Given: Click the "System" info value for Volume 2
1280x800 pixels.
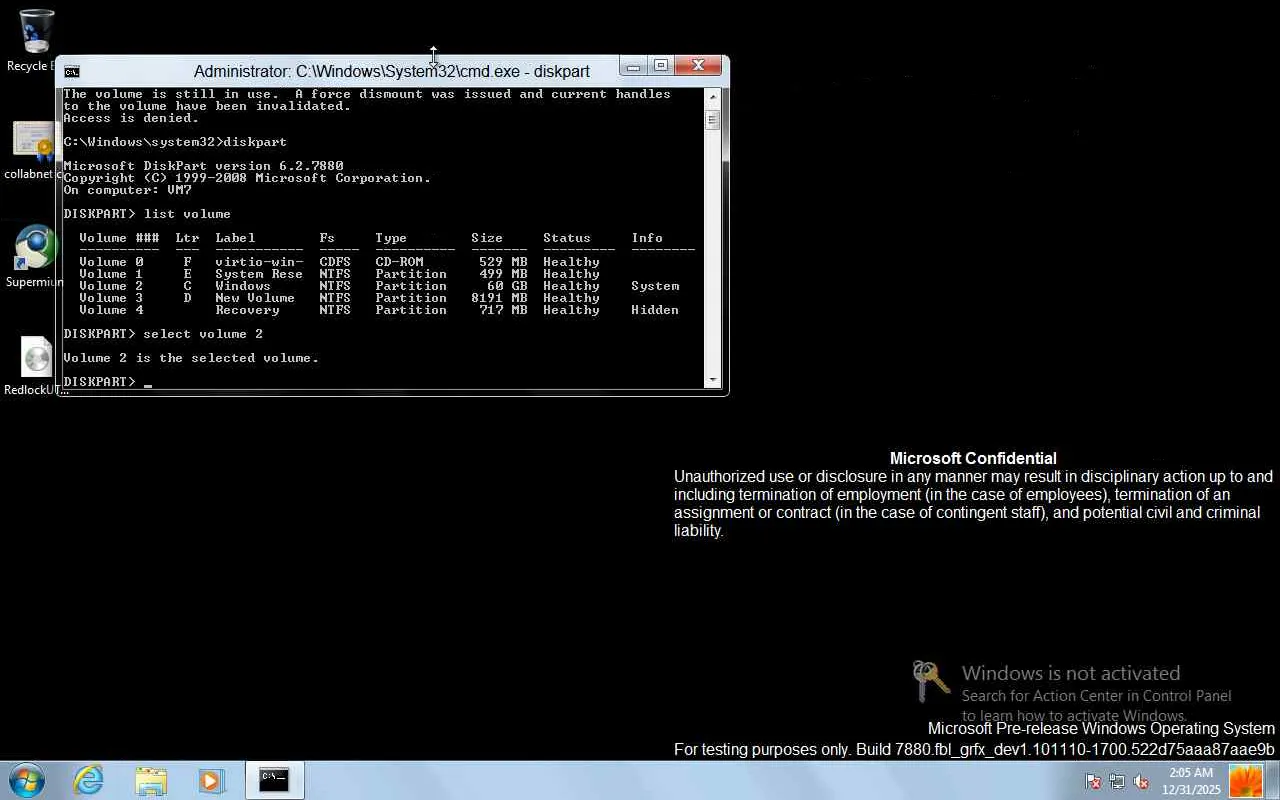Looking at the screenshot, I should click(x=655, y=286).
